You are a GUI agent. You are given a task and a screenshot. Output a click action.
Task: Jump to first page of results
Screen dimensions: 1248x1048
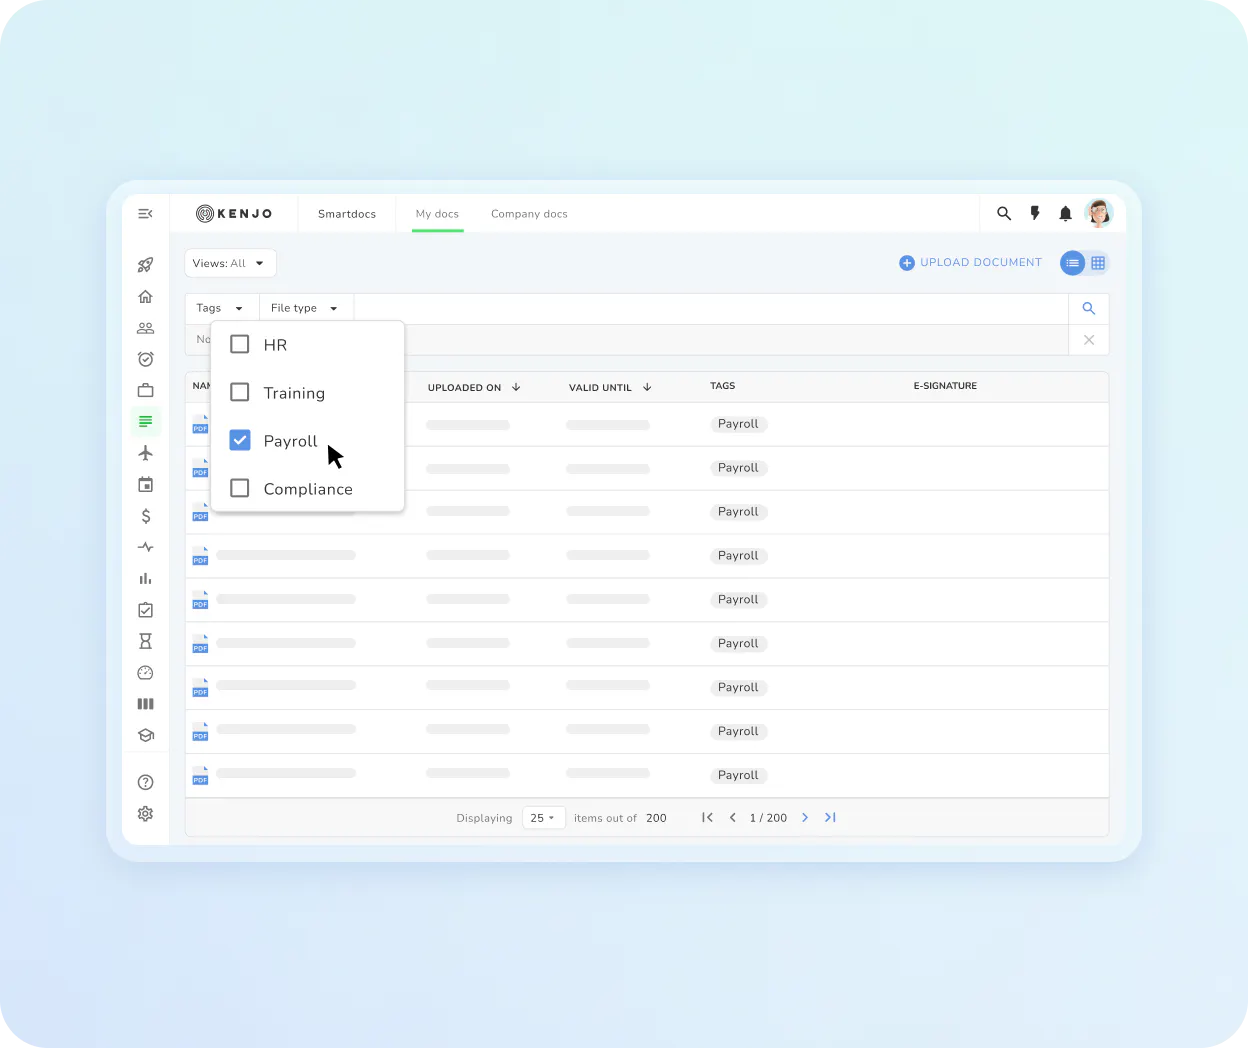coord(707,818)
